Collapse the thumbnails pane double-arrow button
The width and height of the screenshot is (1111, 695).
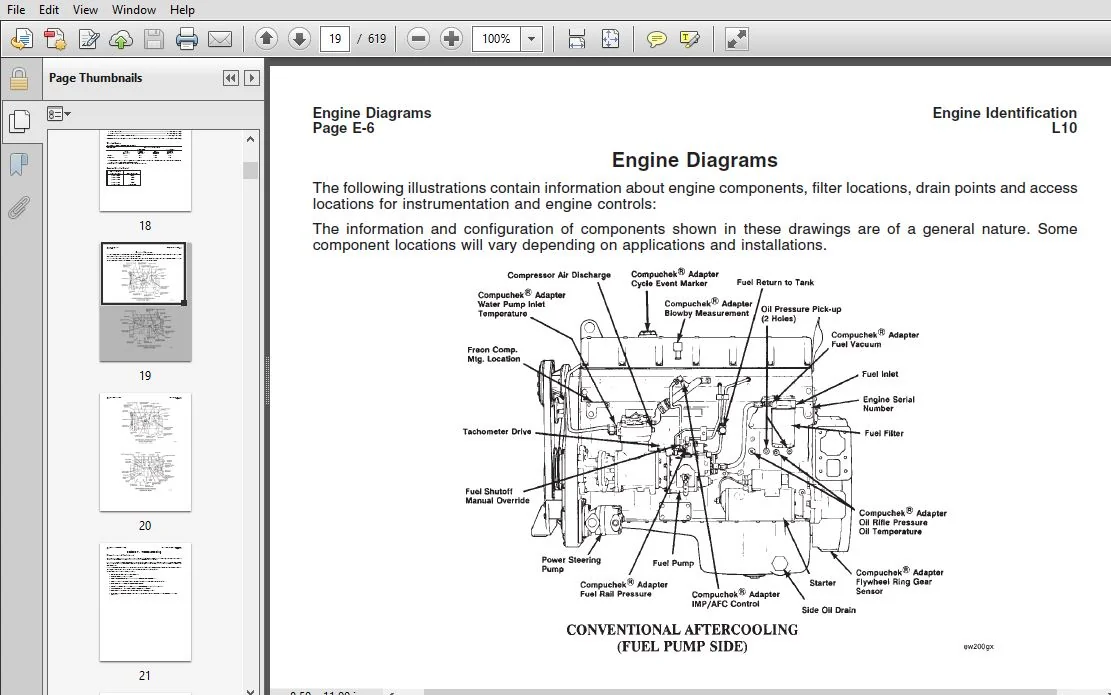coord(230,78)
